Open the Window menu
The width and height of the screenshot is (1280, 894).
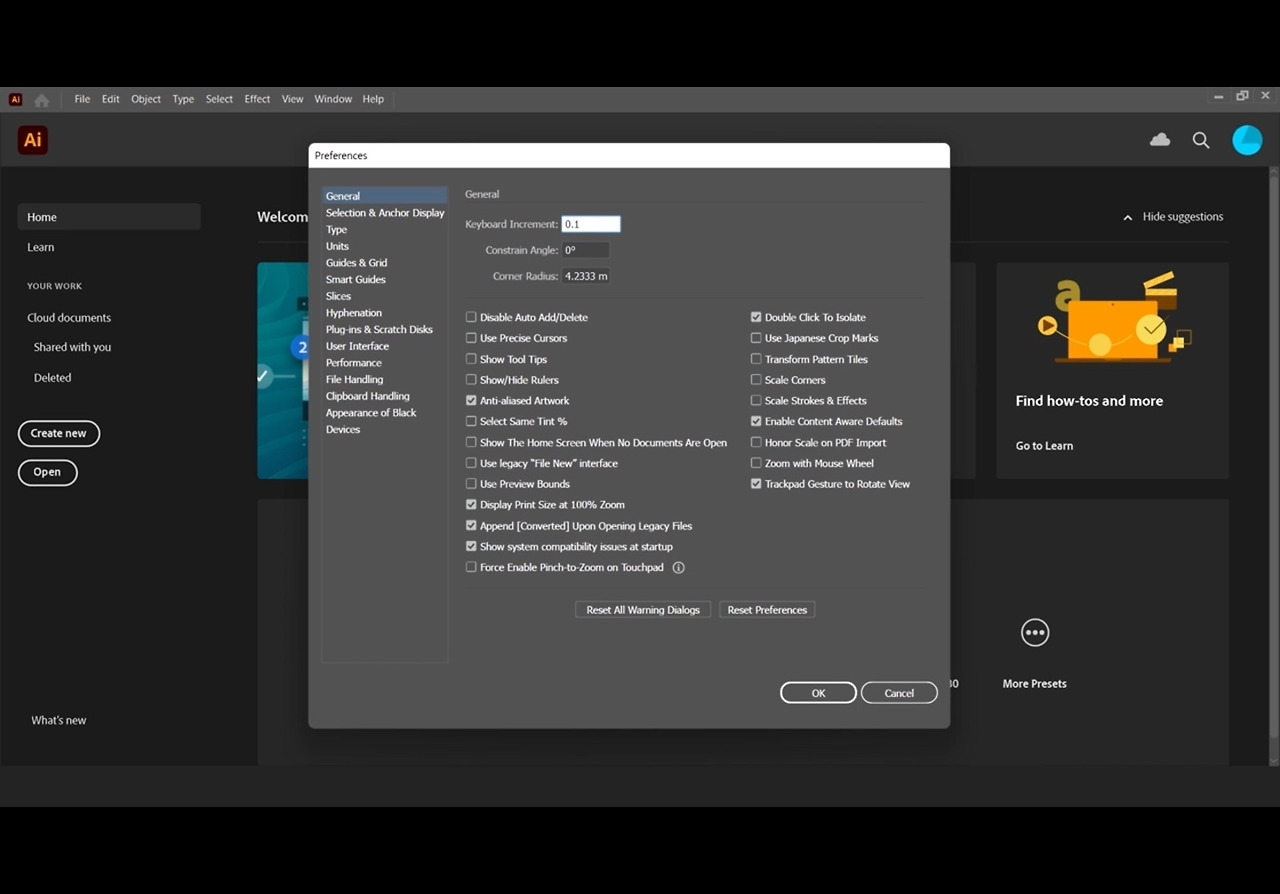click(x=333, y=99)
